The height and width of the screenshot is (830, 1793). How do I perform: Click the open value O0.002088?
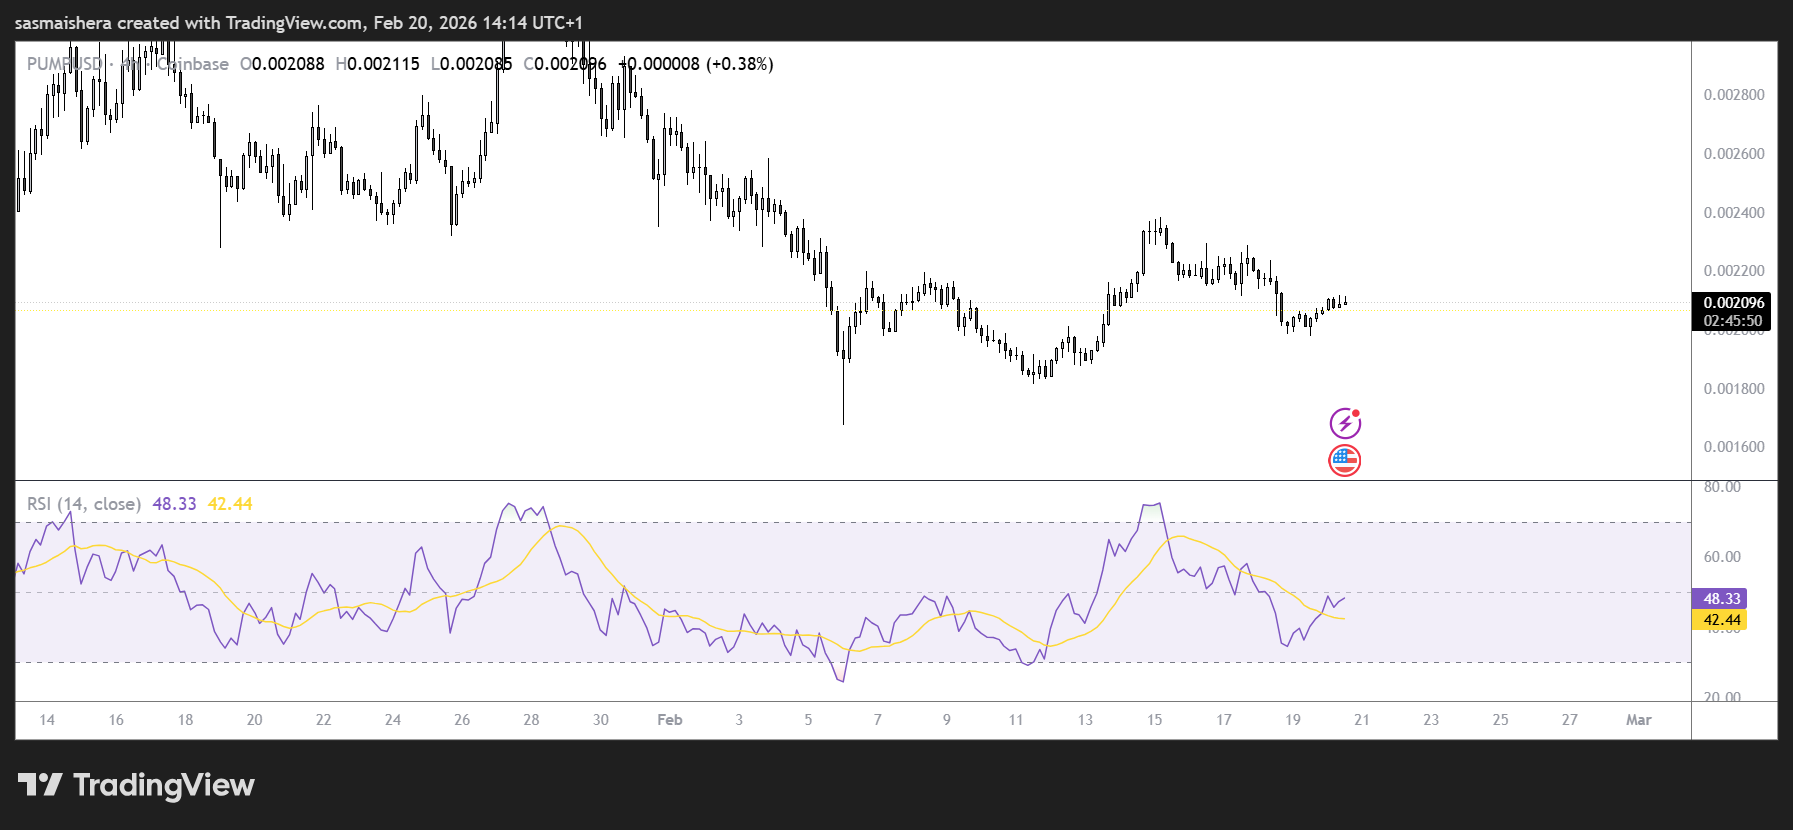tap(282, 64)
